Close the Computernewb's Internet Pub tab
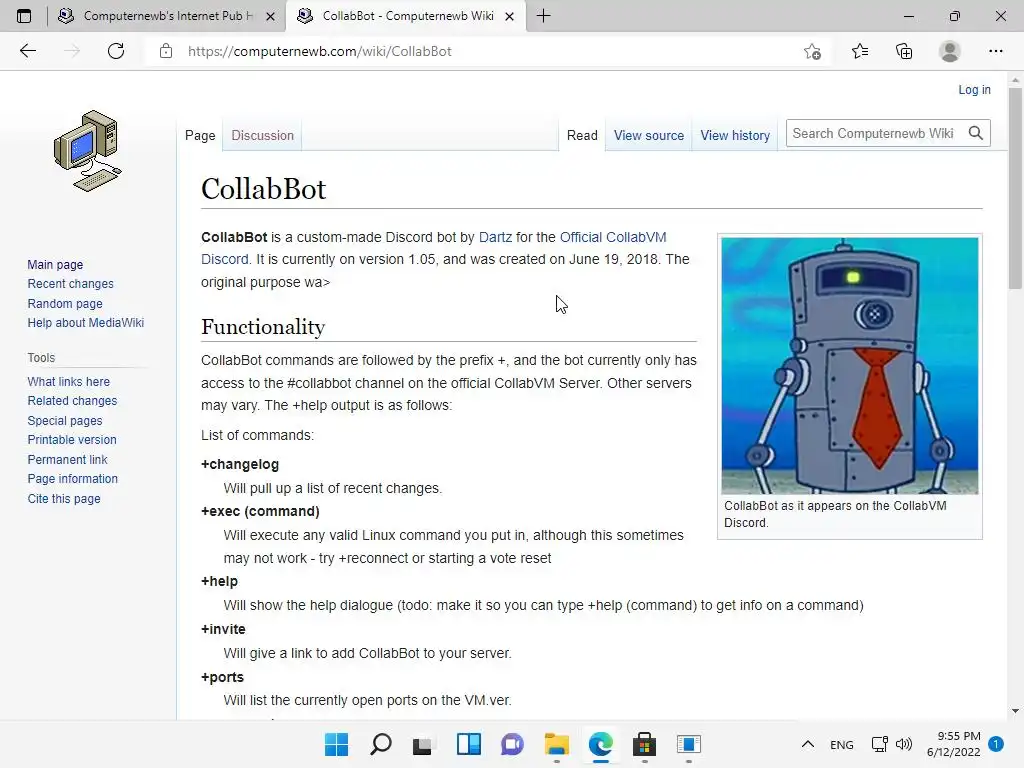This screenshot has width=1024, height=768. pyautogui.click(x=270, y=16)
